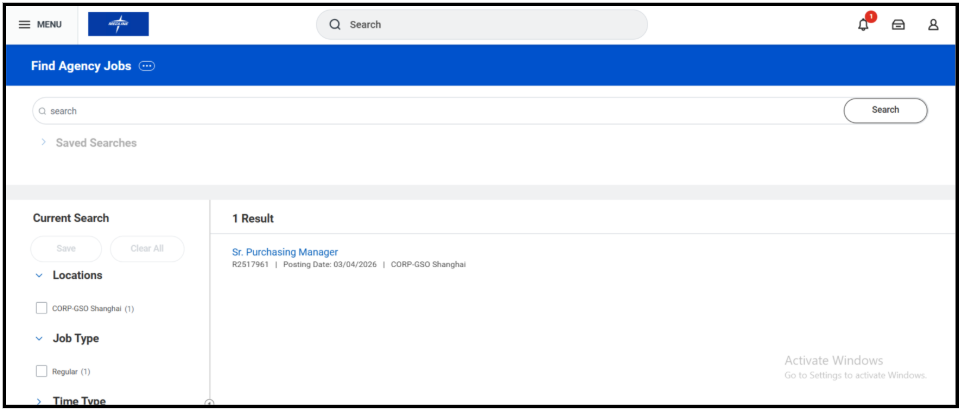Viewport: 960px width, 411px height.
Task: Check the CORP-GSO Shanghai location checkbox
Action: pyautogui.click(x=42, y=308)
